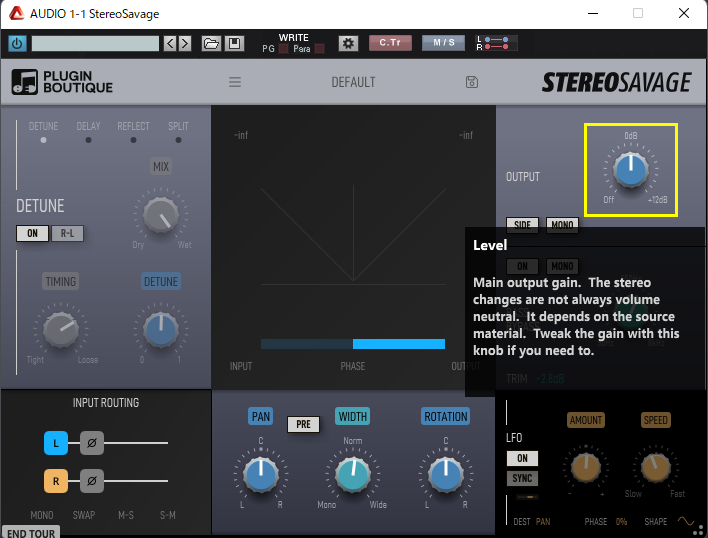The height and width of the screenshot is (538, 708).
Task: Click the WIDTH label button
Action: click(353, 416)
